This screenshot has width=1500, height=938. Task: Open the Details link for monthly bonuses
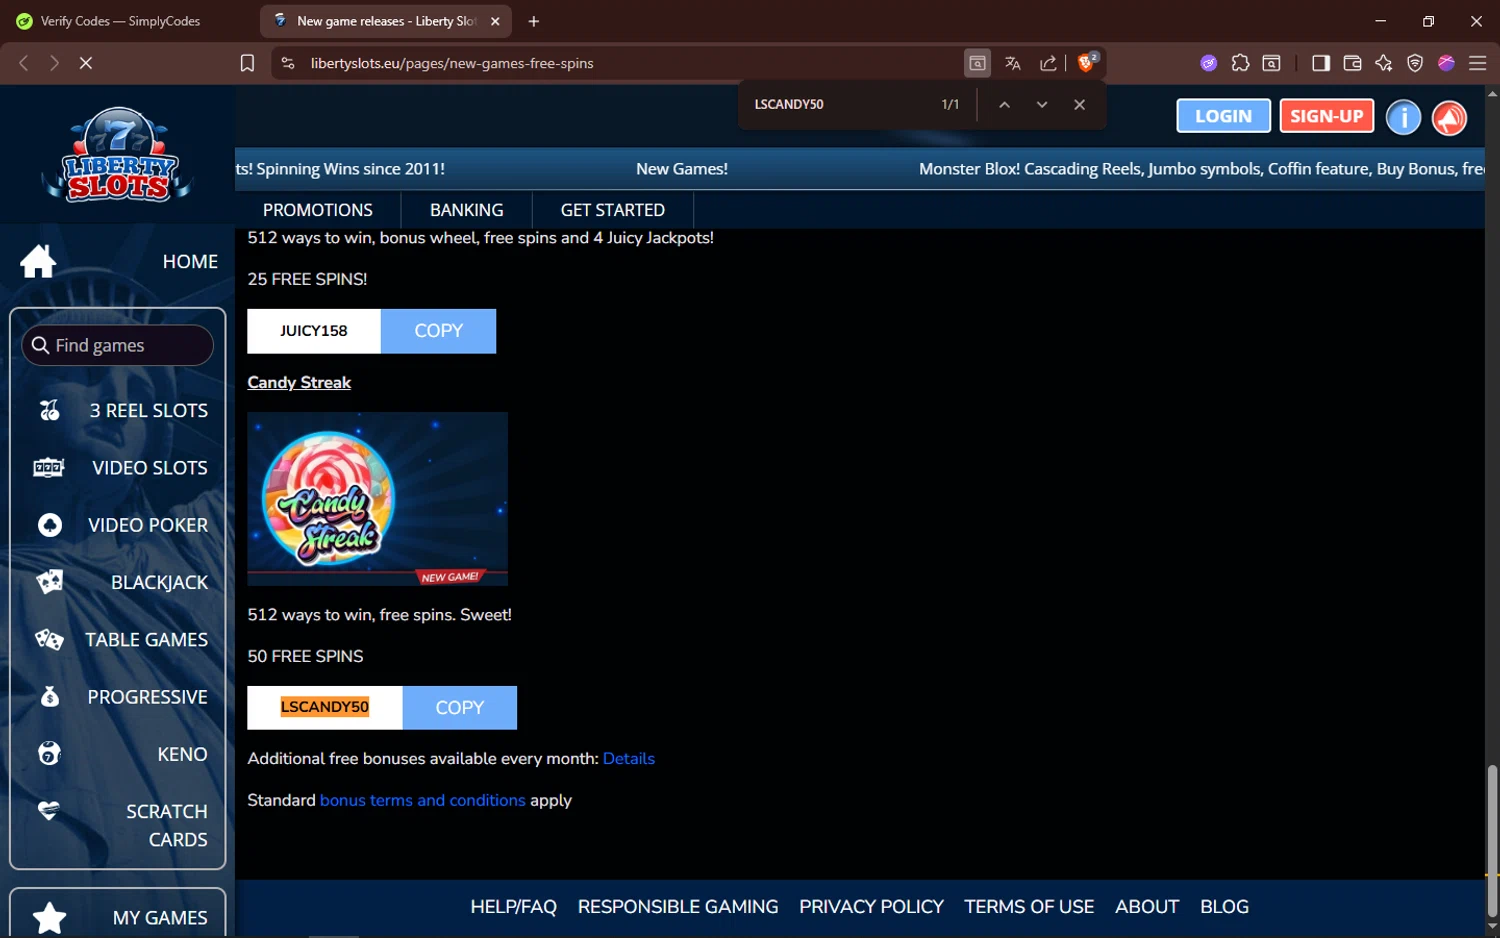[x=629, y=759]
